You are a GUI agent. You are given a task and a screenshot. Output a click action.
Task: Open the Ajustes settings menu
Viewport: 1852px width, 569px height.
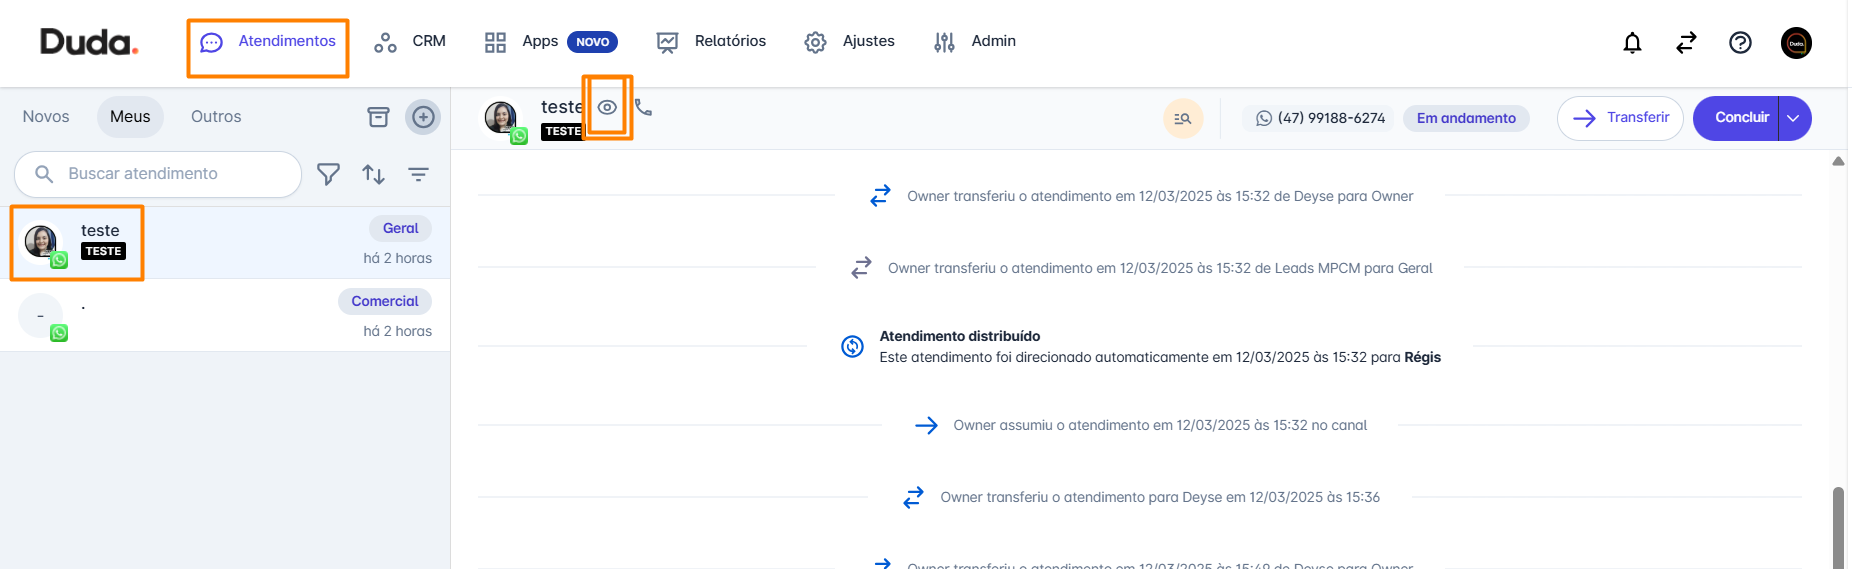pyautogui.click(x=849, y=42)
